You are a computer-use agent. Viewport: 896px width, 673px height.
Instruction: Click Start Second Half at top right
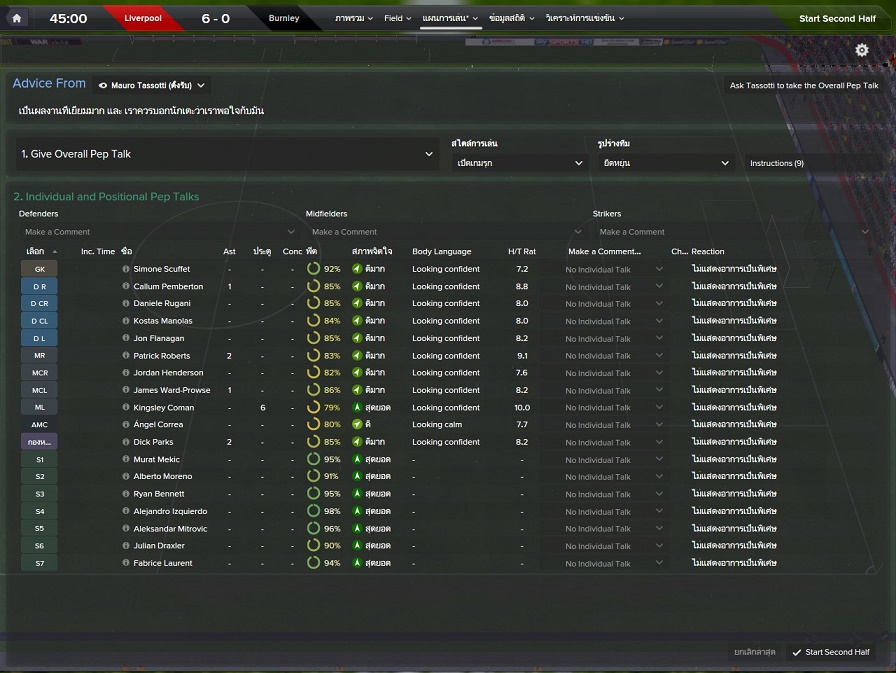click(837, 19)
